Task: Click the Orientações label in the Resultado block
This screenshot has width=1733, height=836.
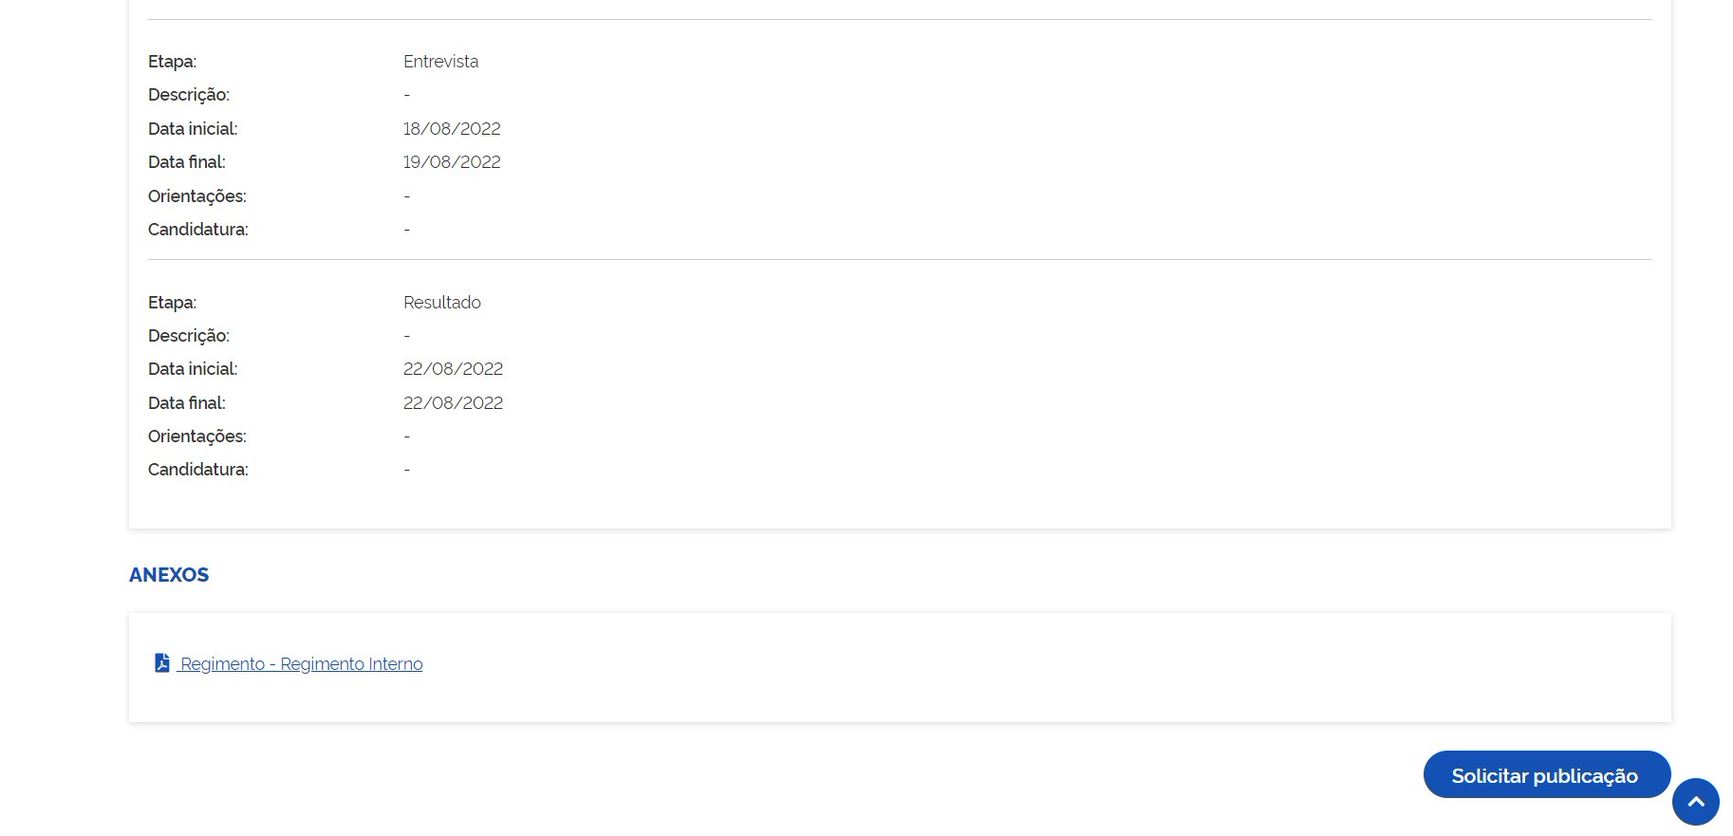Action: pos(197,436)
